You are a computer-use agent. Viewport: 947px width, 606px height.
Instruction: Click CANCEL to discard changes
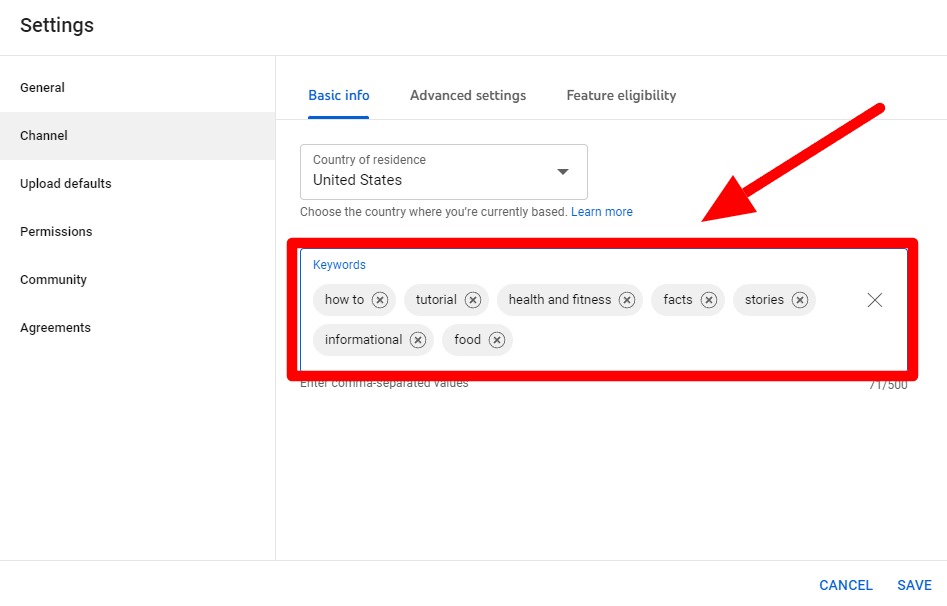(x=846, y=585)
